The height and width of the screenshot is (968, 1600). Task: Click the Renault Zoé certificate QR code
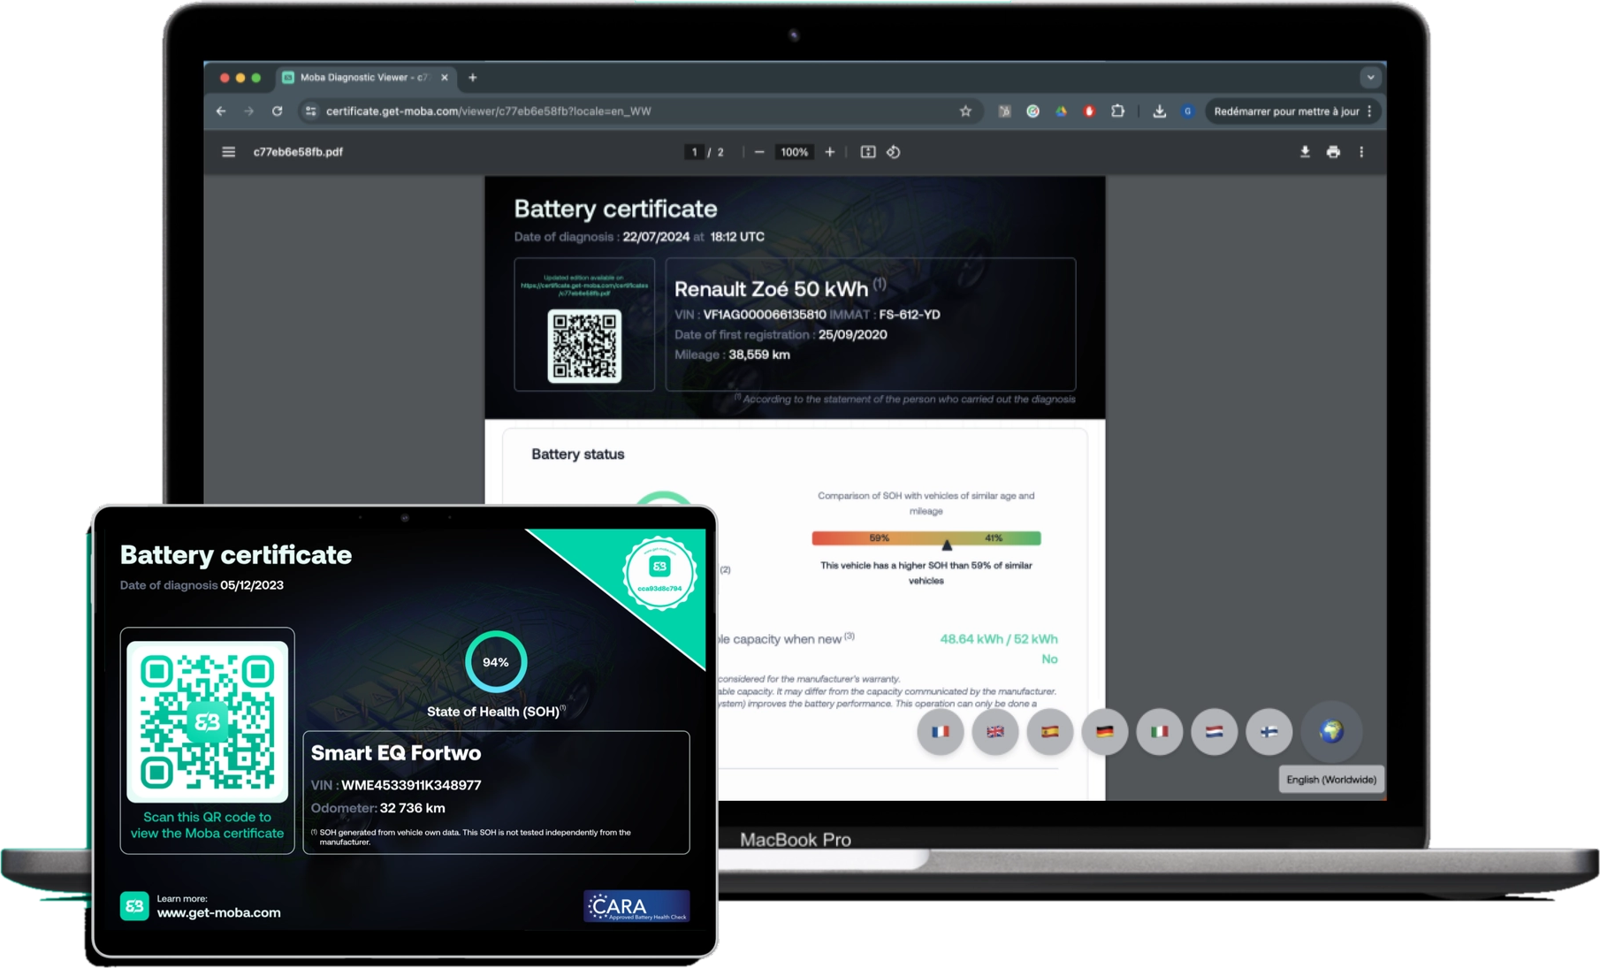coord(585,346)
